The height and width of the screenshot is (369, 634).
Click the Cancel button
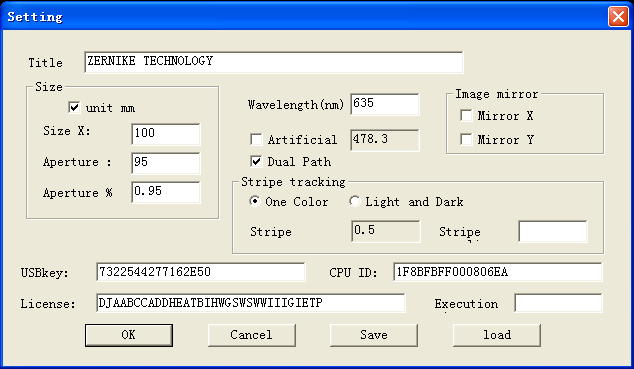[x=251, y=335]
